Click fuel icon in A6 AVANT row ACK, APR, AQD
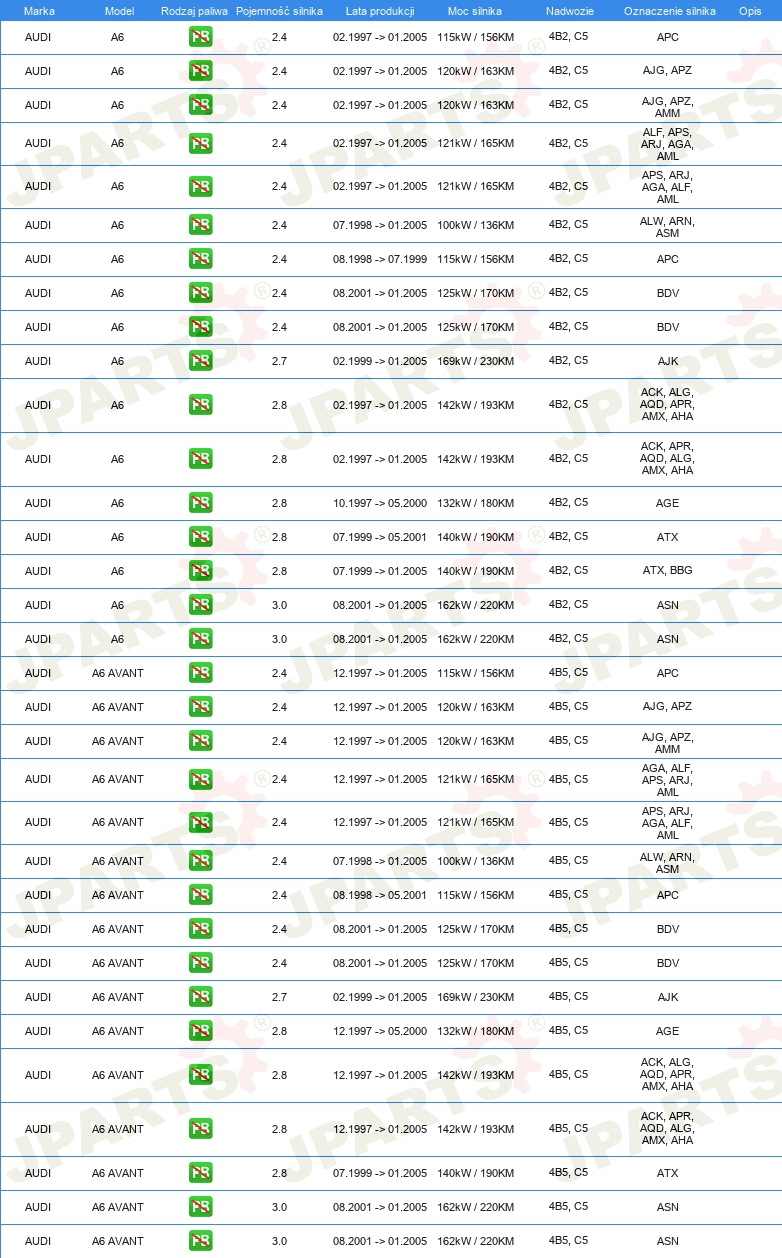 (x=200, y=1129)
